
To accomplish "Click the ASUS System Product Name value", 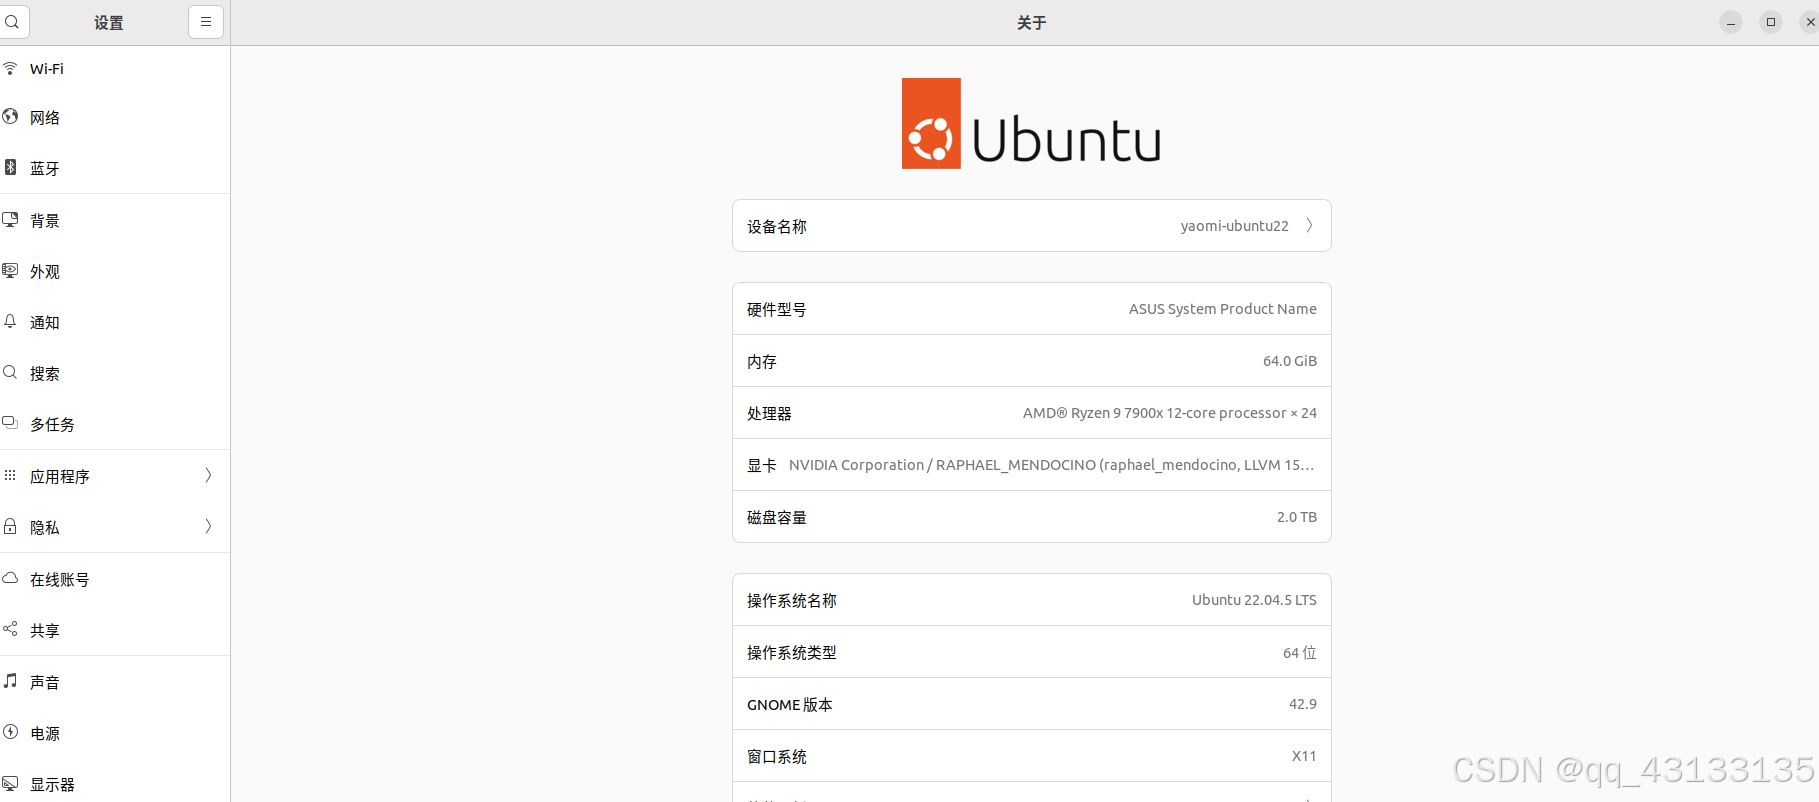I will tap(1223, 309).
